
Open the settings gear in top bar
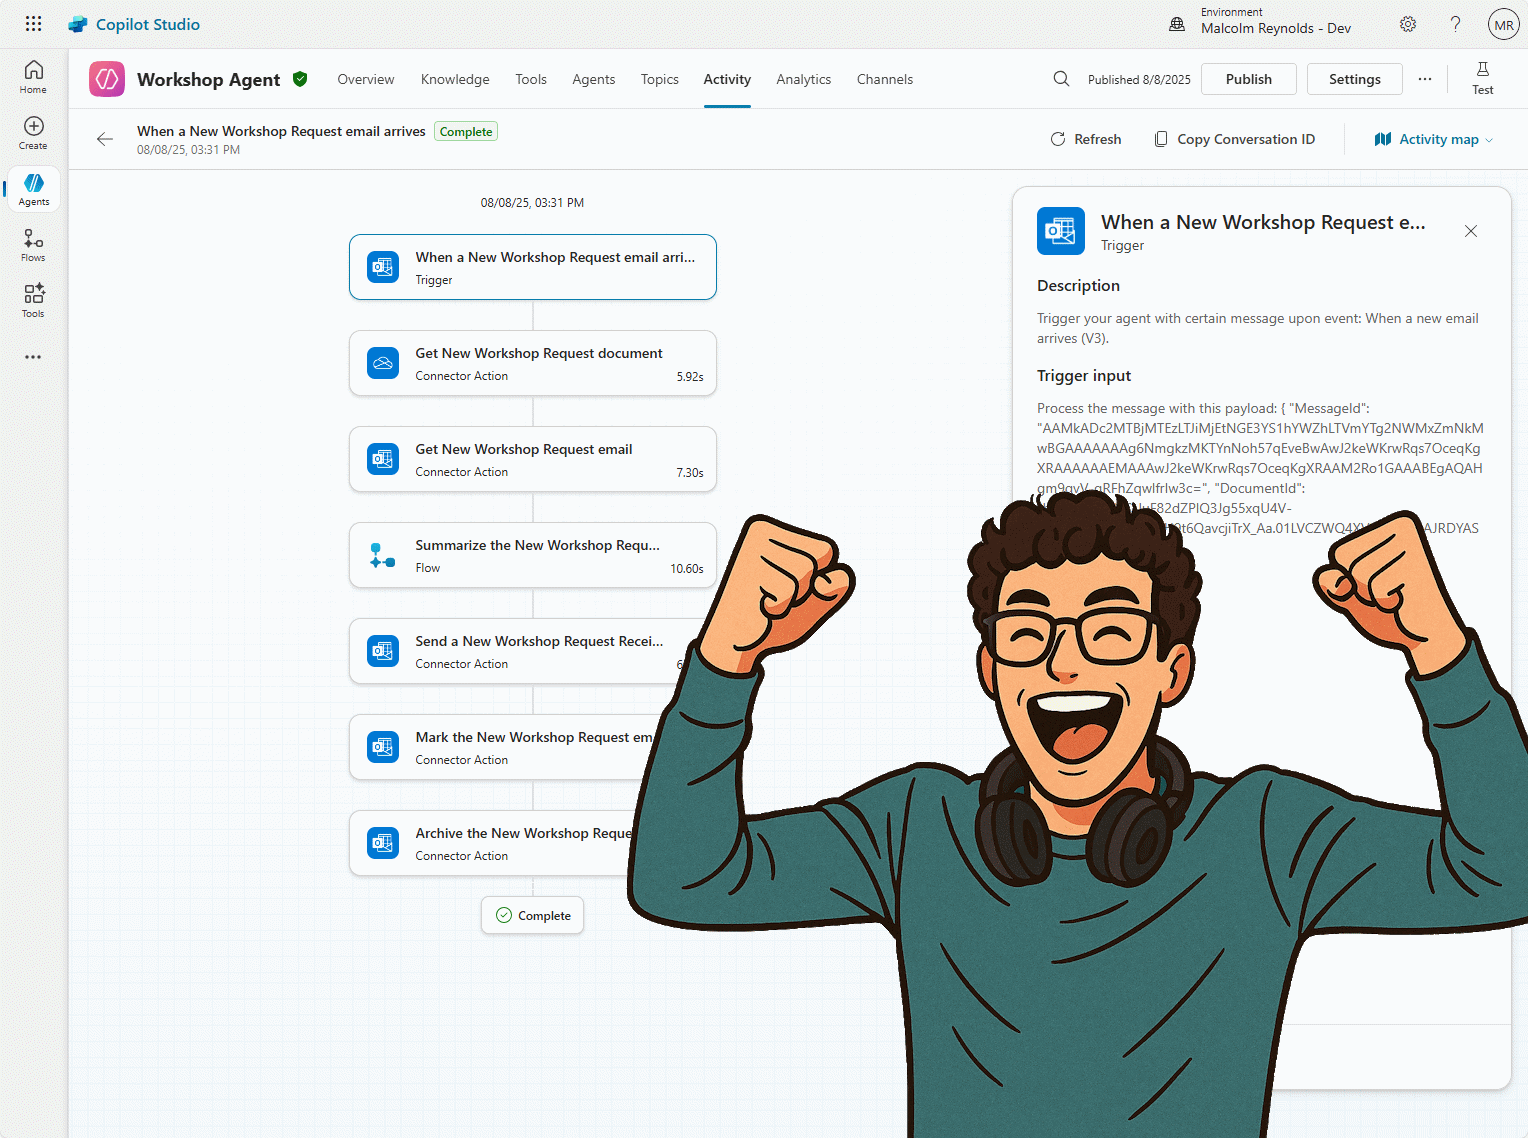click(1408, 24)
